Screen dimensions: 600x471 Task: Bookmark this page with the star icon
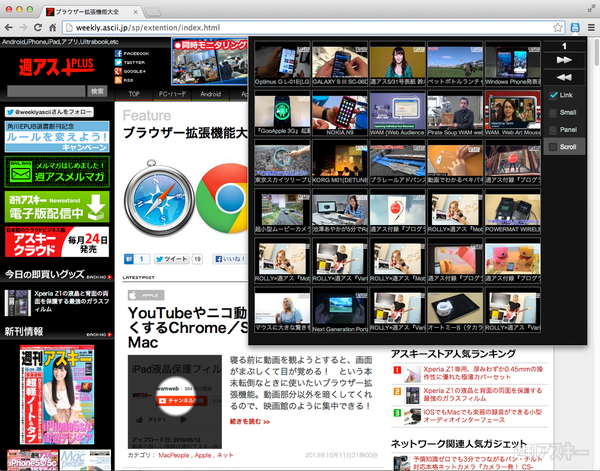click(x=558, y=28)
